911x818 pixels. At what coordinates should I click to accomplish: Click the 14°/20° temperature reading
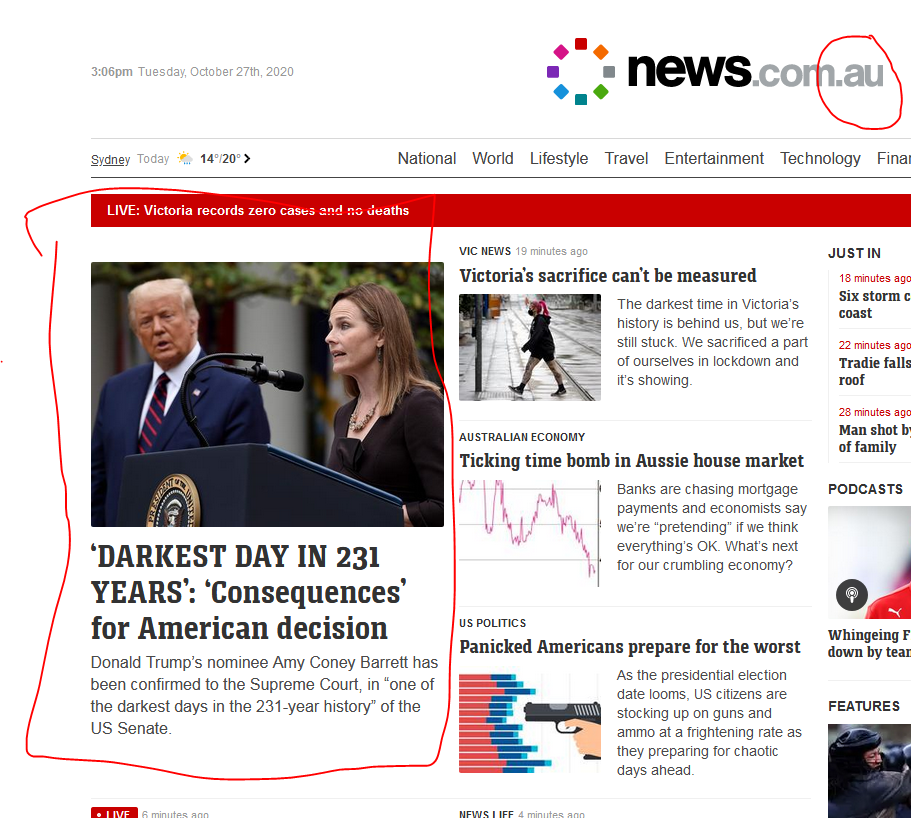(220, 159)
